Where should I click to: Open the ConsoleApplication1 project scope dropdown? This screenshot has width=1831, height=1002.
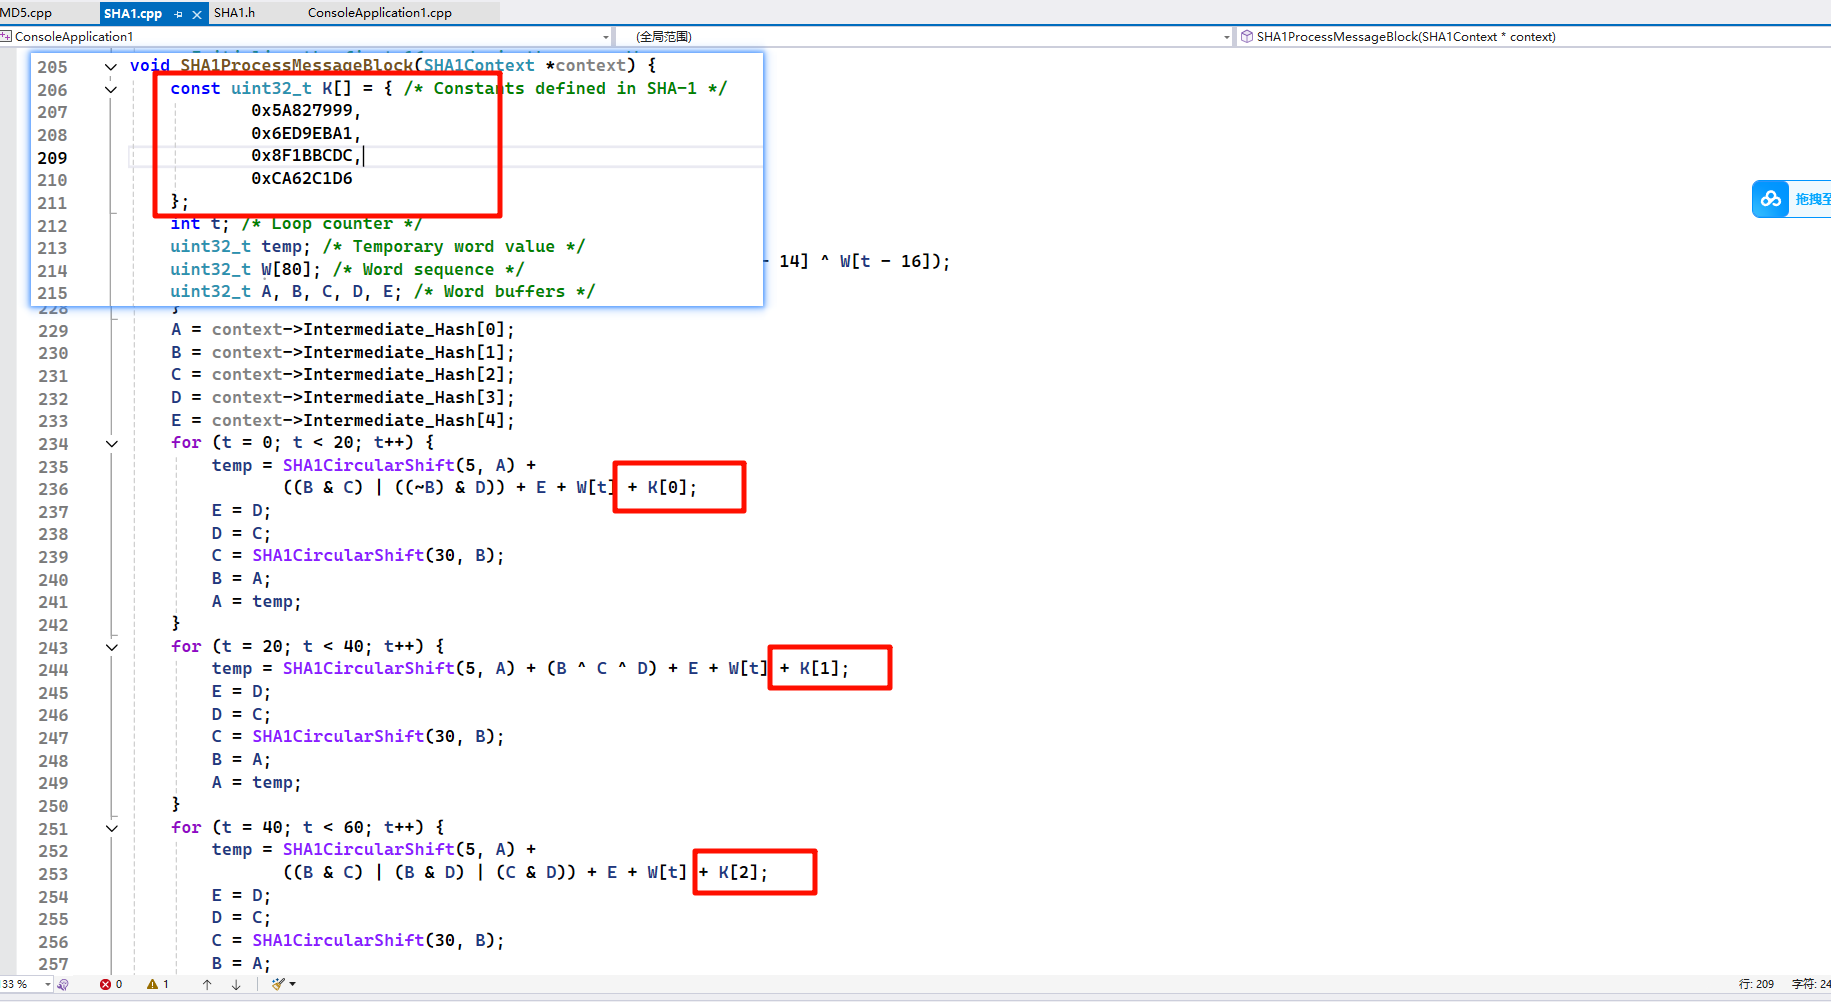coord(605,37)
